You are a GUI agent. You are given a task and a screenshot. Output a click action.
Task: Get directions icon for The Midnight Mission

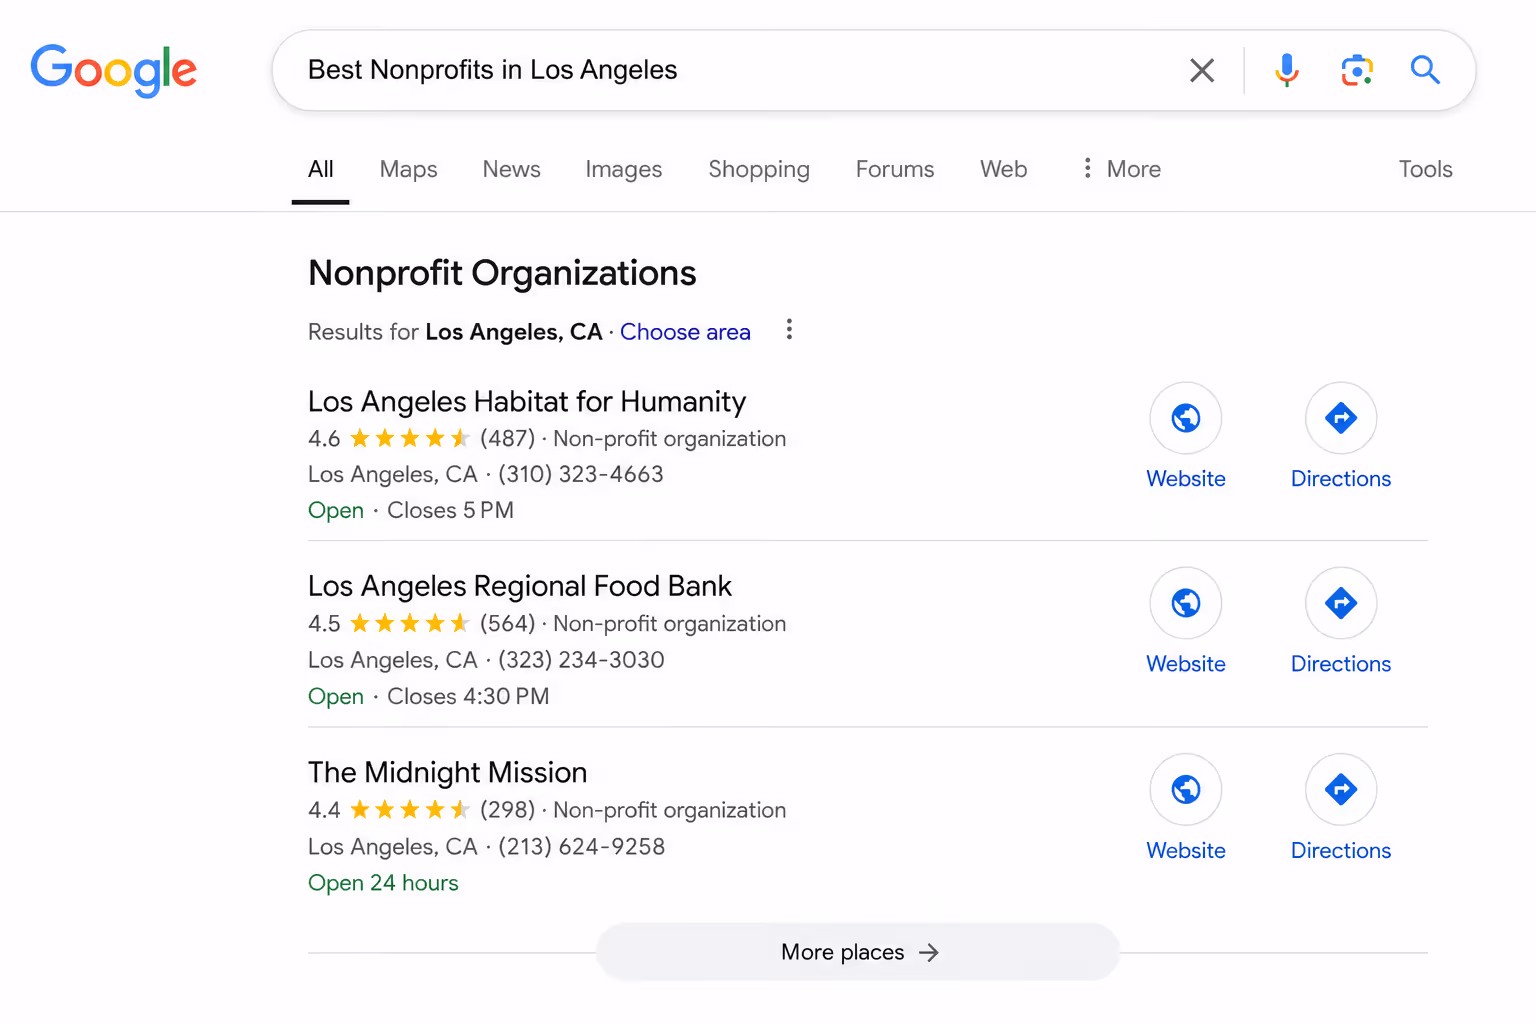[x=1341, y=789]
